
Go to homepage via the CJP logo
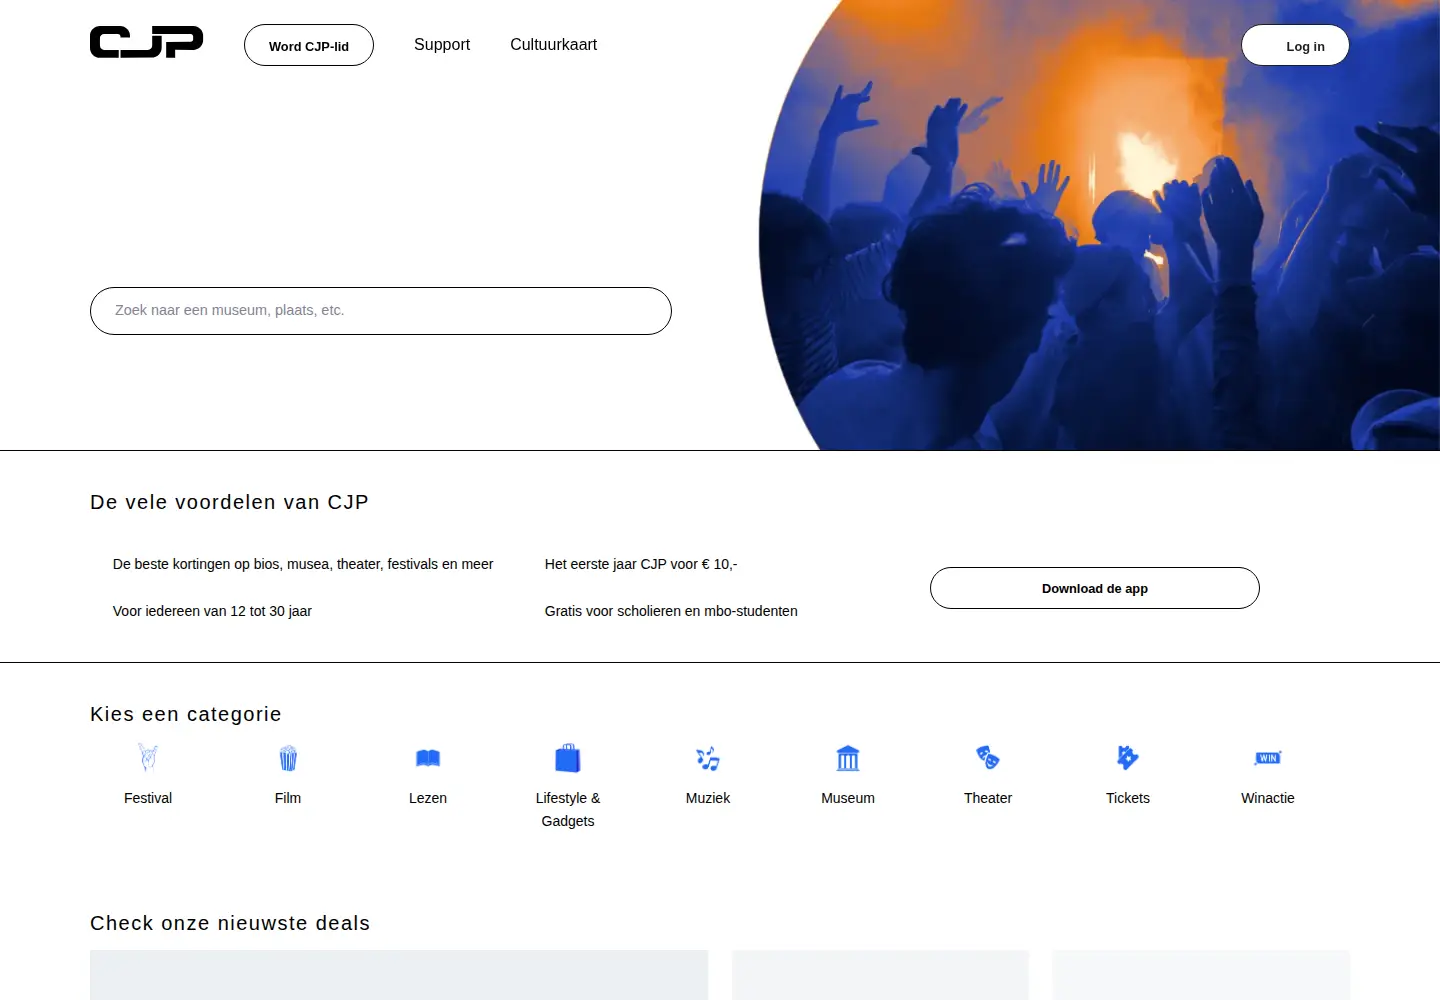coord(146,42)
